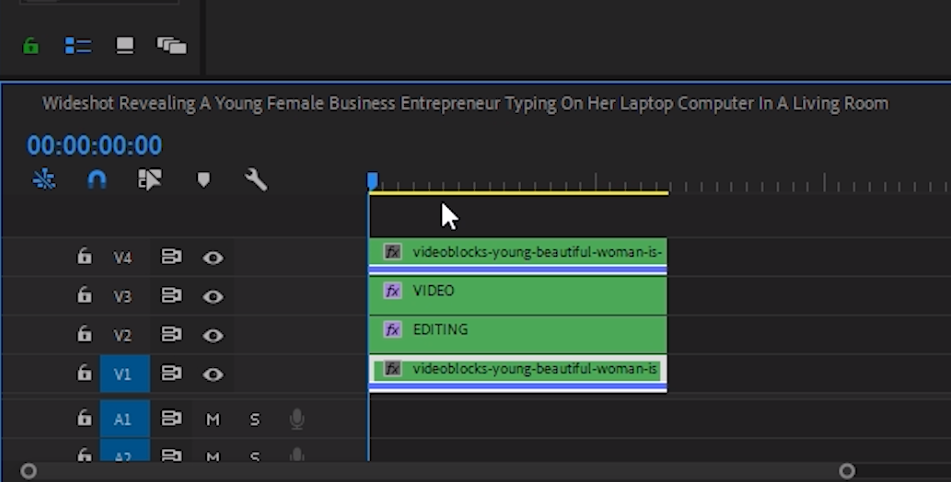Hide track V1 output eye
The image size is (951, 482).
point(213,374)
